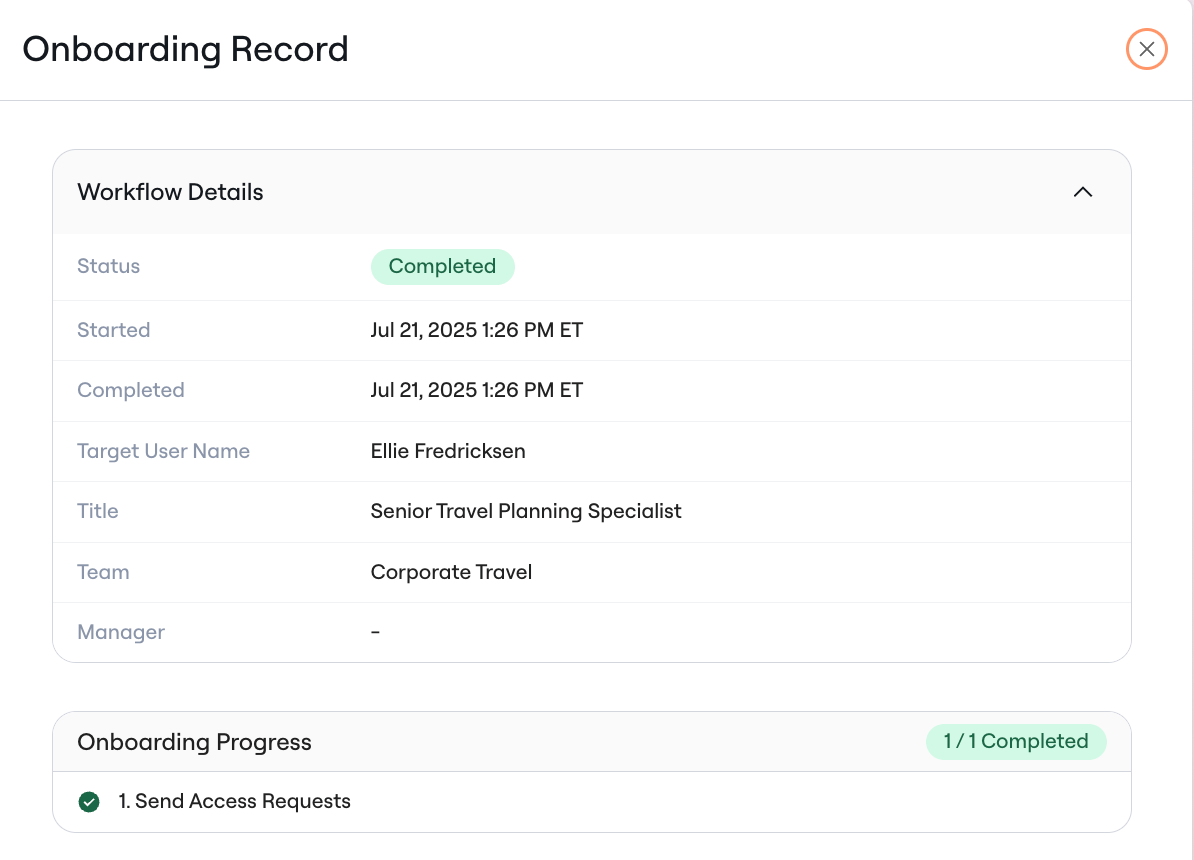1194x860 pixels.
Task: Click the Completed status badge
Action: coord(442,267)
